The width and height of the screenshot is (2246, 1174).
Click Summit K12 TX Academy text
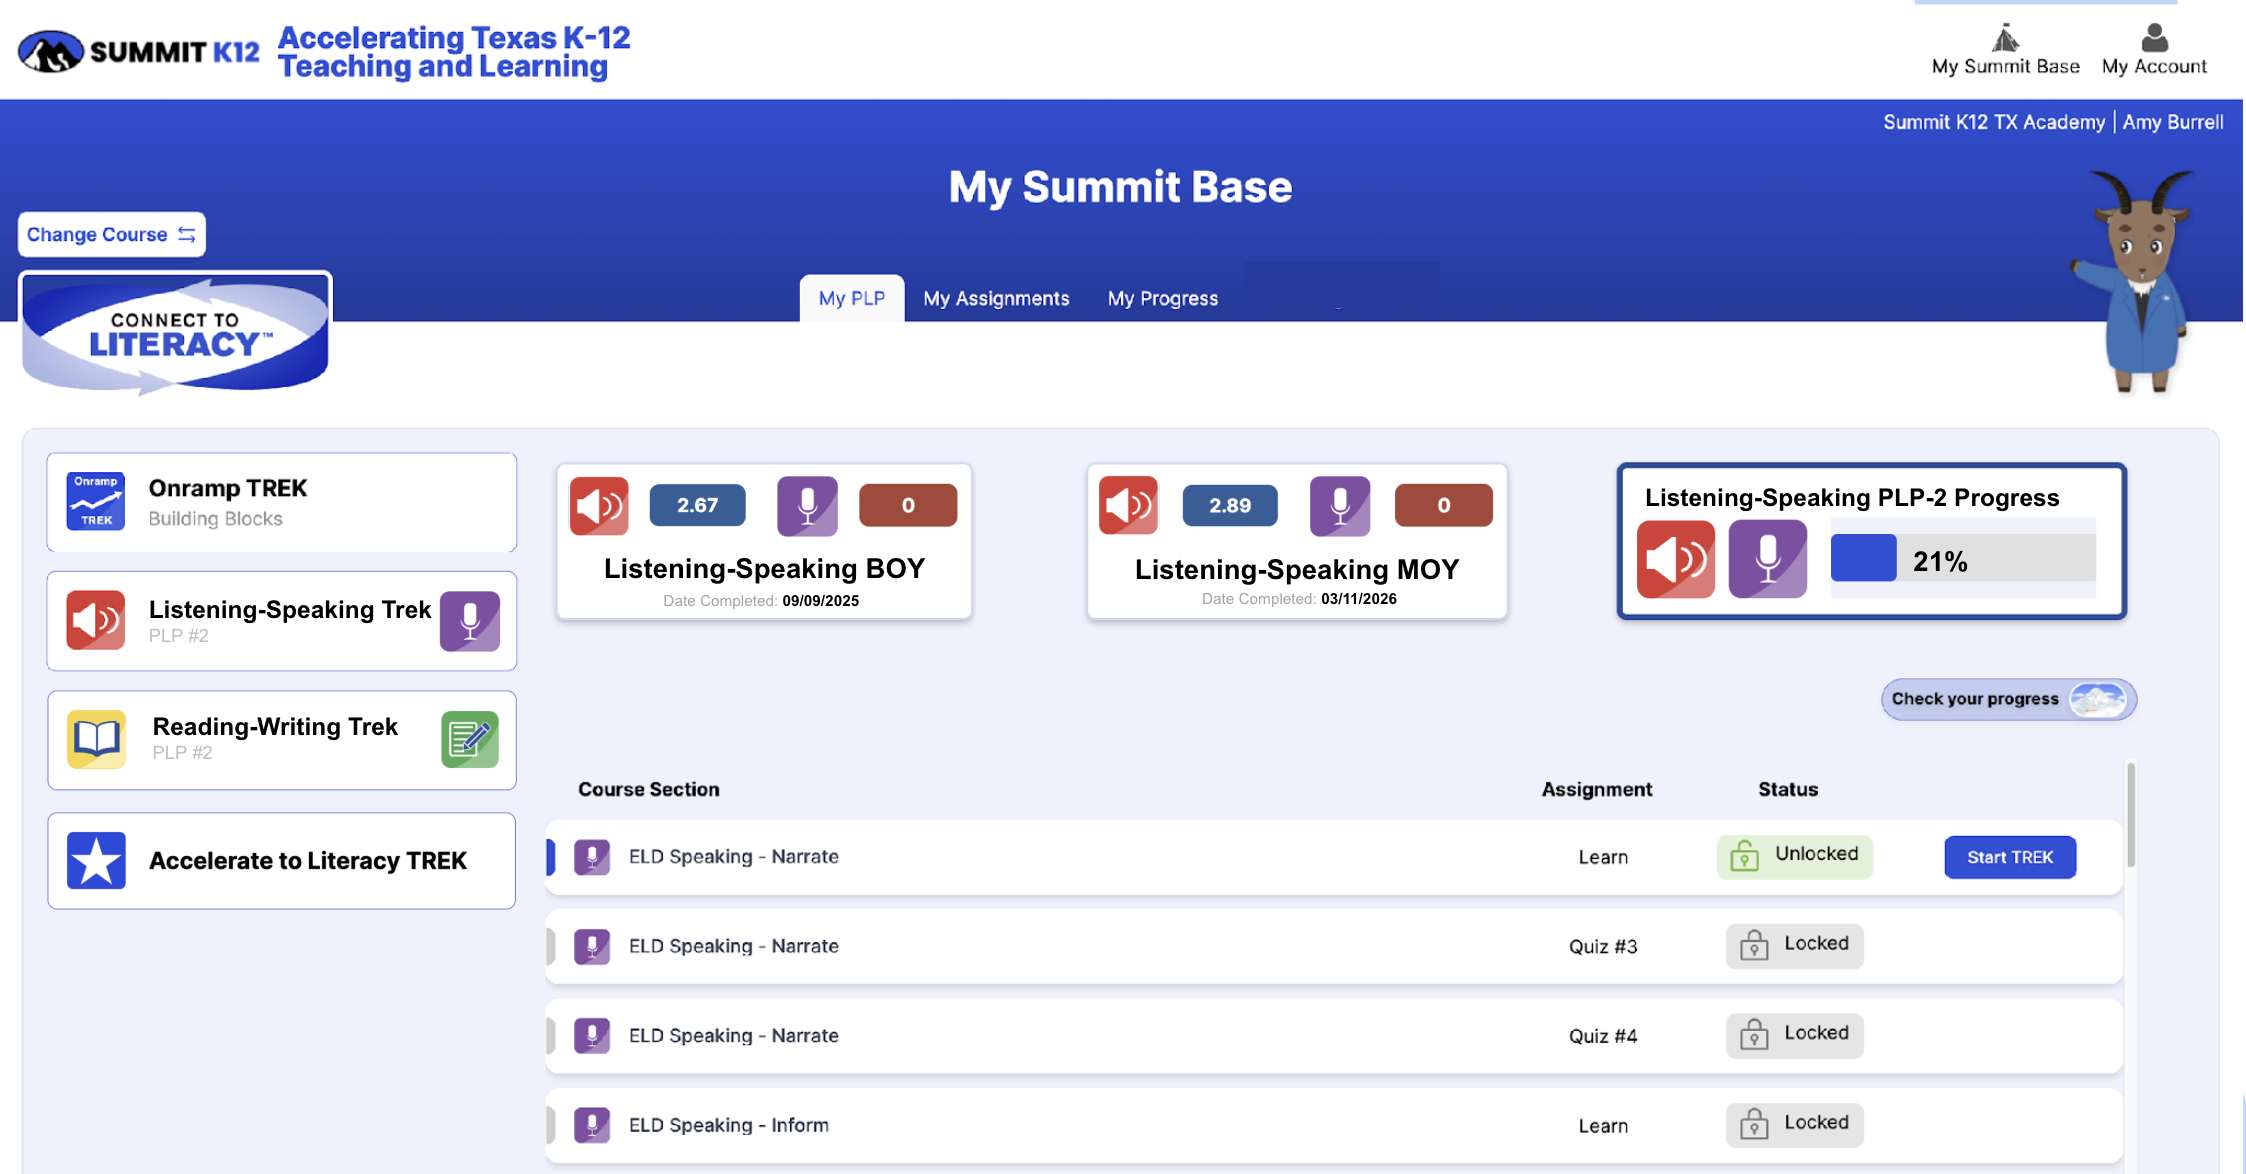click(1994, 122)
